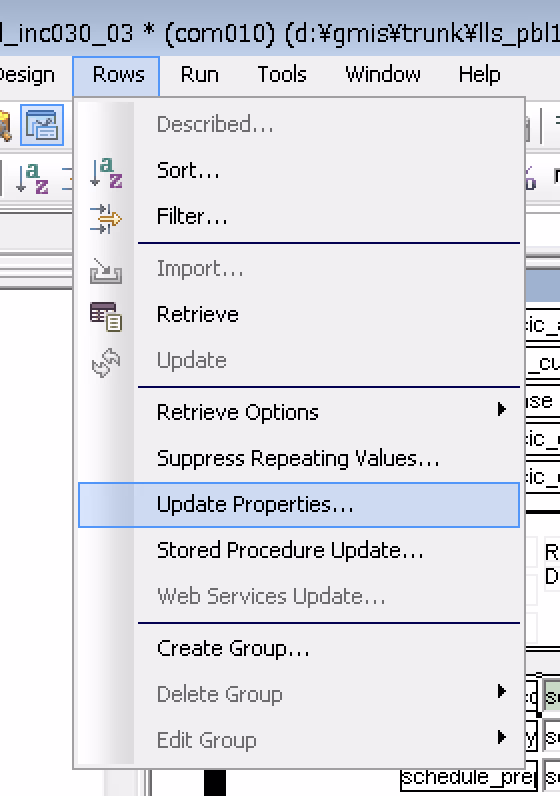This screenshot has height=796, width=560.
Task: Click the highlighted preview window toolbar icon
Action: [42, 125]
